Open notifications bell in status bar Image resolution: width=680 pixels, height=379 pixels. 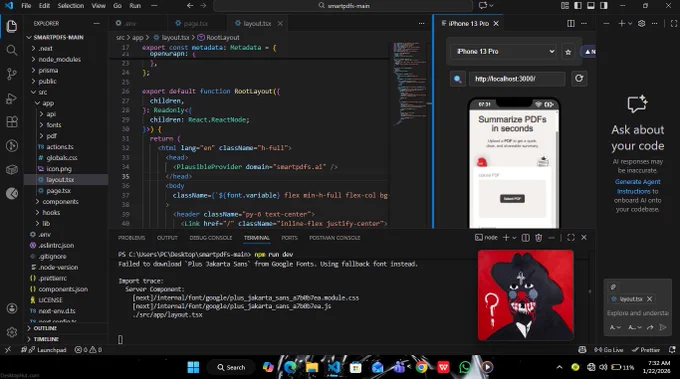point(672,350)
